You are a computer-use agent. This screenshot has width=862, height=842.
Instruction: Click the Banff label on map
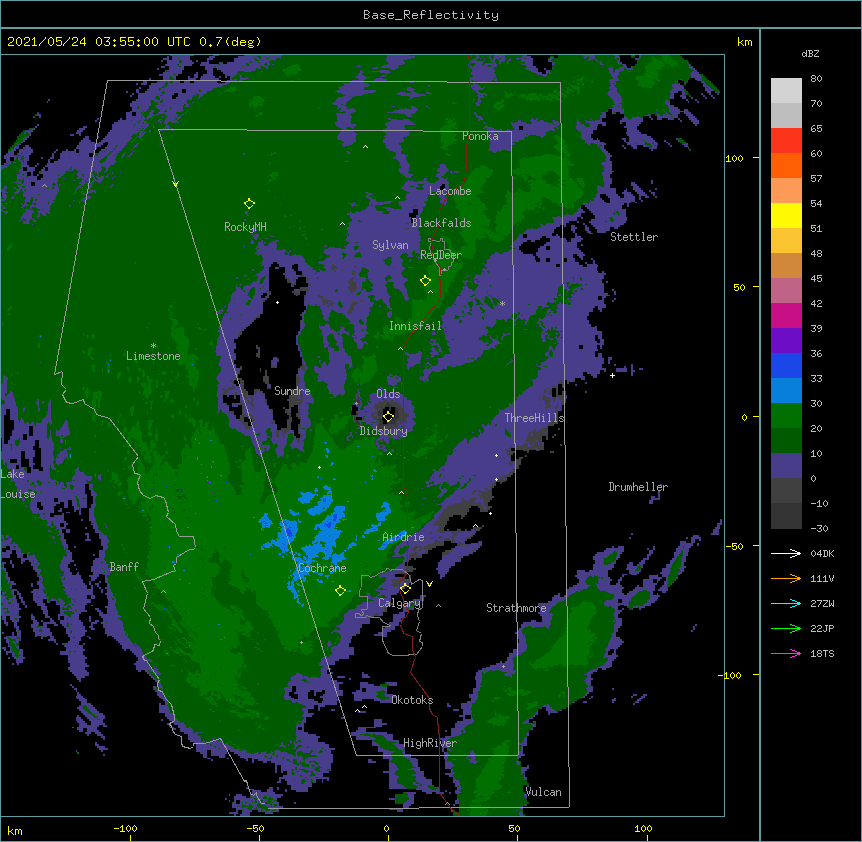(x=124, y=567)
